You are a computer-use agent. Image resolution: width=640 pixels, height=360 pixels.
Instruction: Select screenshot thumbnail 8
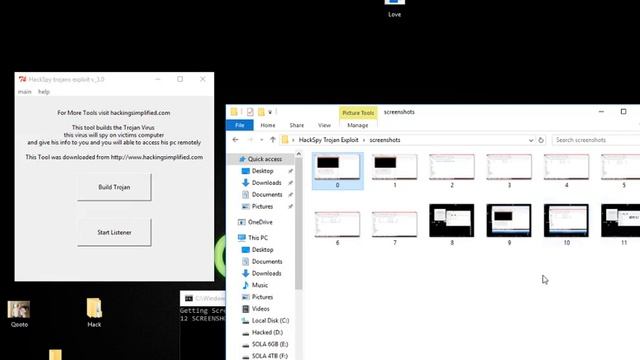point(452,224)
